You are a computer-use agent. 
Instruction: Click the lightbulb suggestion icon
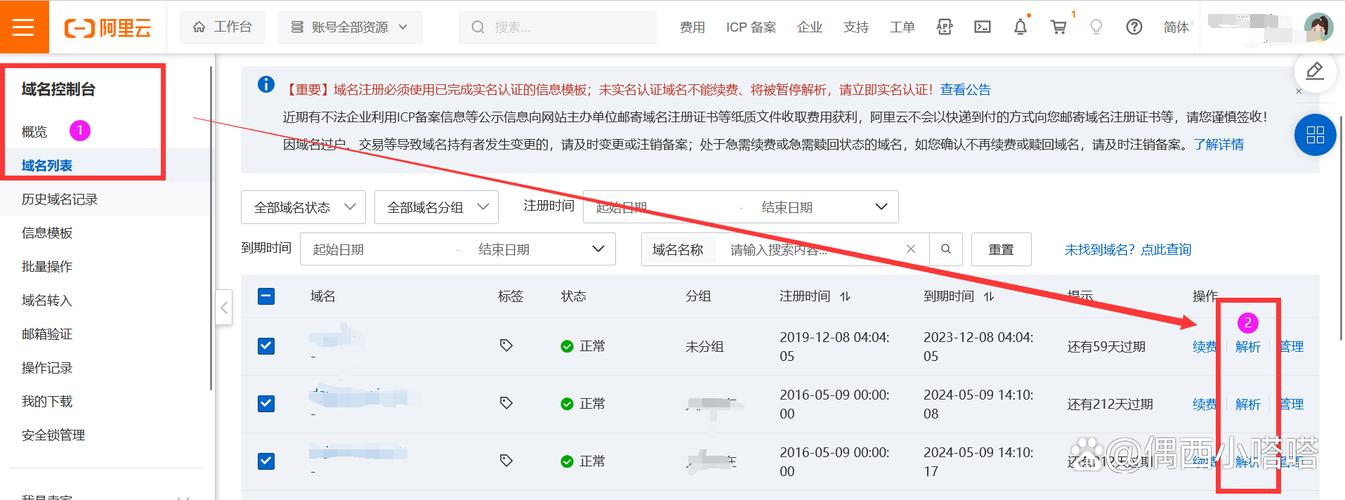pos(1096,27)
